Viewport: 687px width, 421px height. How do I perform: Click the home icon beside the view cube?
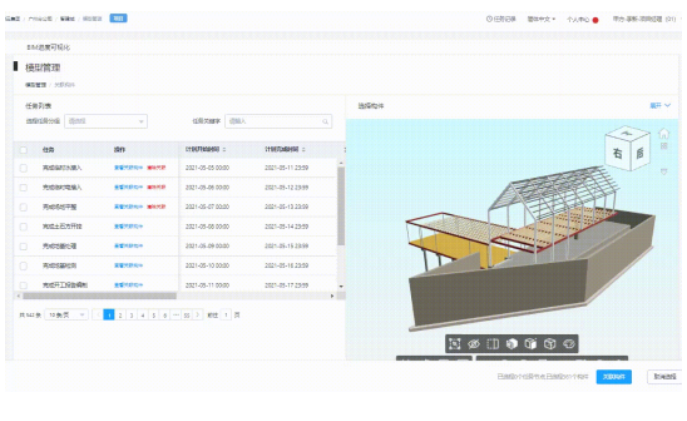click(664, 133)
